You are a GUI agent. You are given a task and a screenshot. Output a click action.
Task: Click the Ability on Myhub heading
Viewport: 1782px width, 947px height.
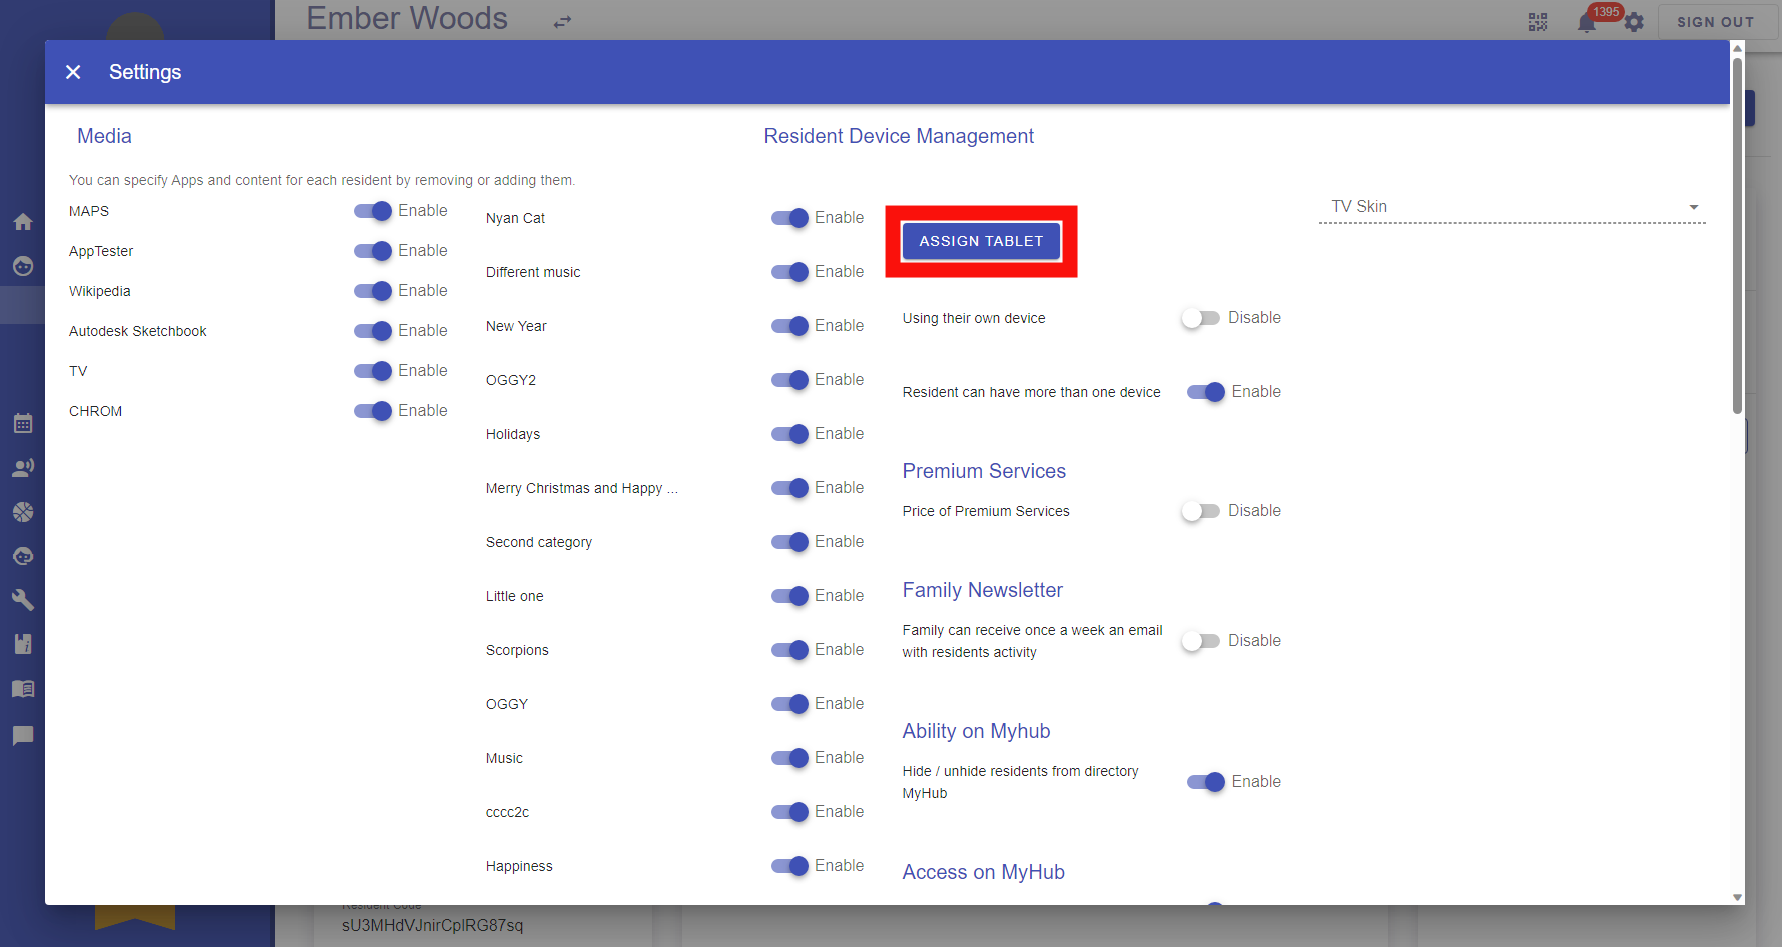pos(976,731)
